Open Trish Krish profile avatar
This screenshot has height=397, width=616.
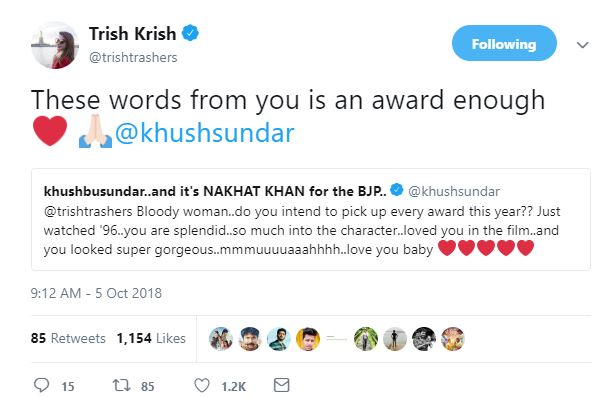(55, 45)
